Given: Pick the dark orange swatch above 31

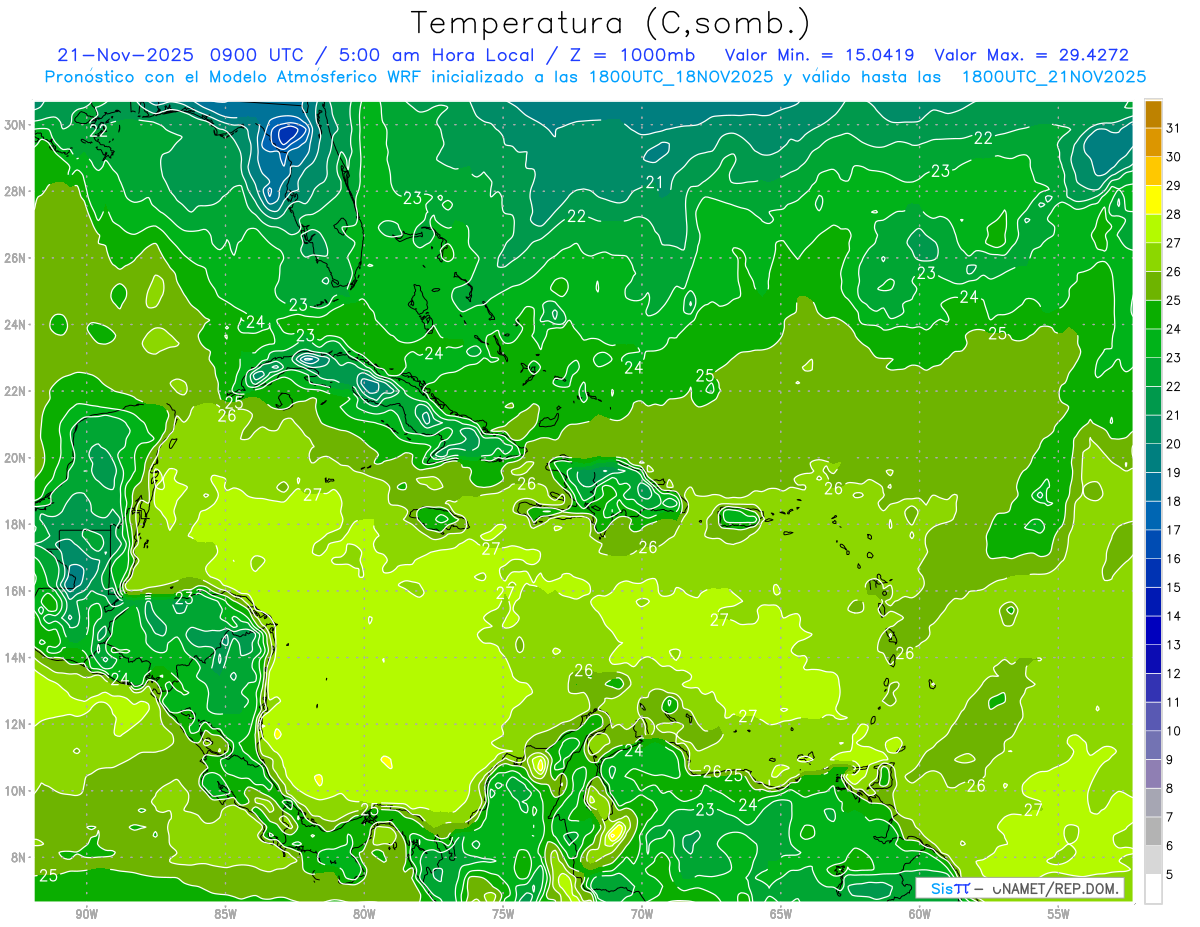Looking at the screenshot, I should [x=1153, y=114].
